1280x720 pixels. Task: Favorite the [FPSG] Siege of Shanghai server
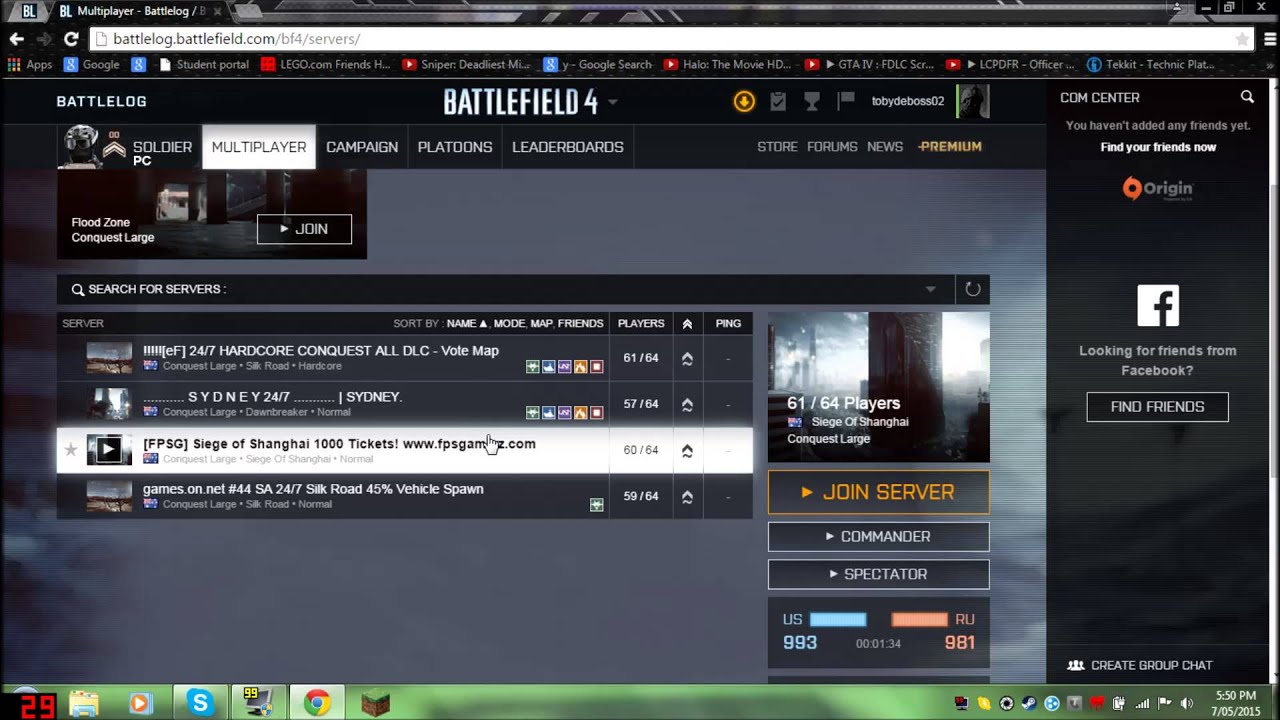click(71, 450)
